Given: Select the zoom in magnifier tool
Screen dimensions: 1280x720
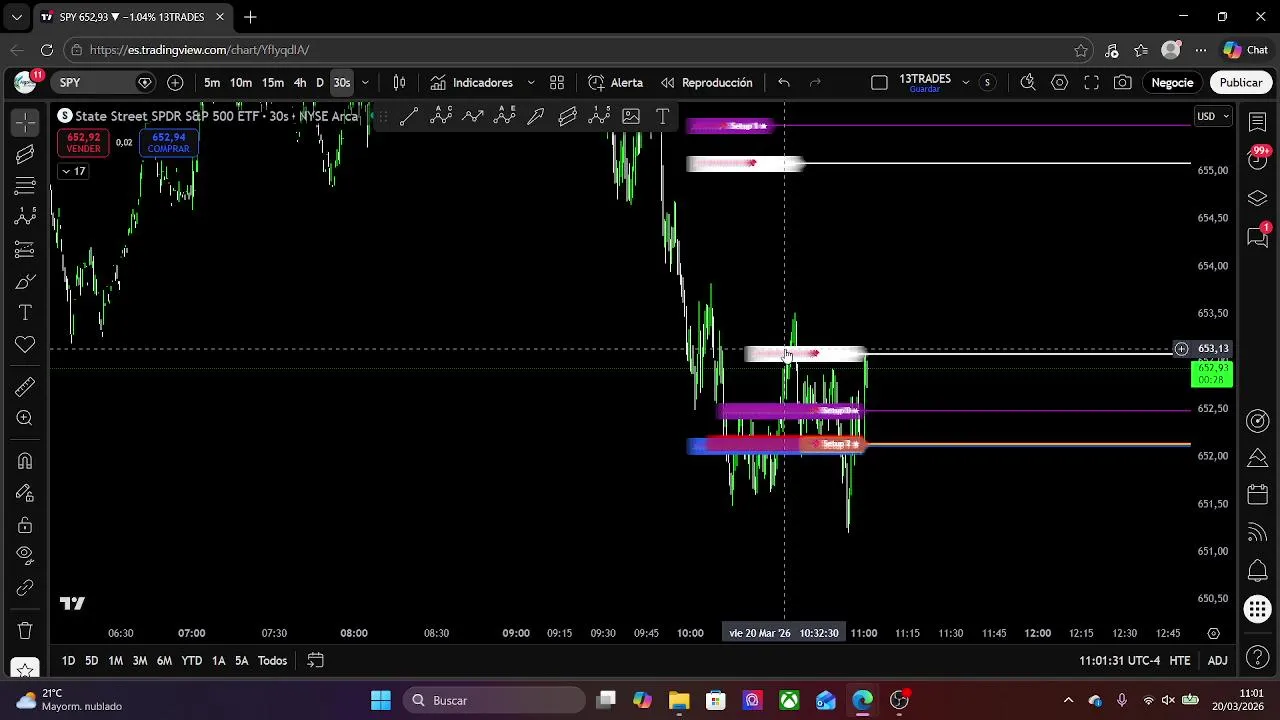Looking at the screenshot, I should click(25, 419).
